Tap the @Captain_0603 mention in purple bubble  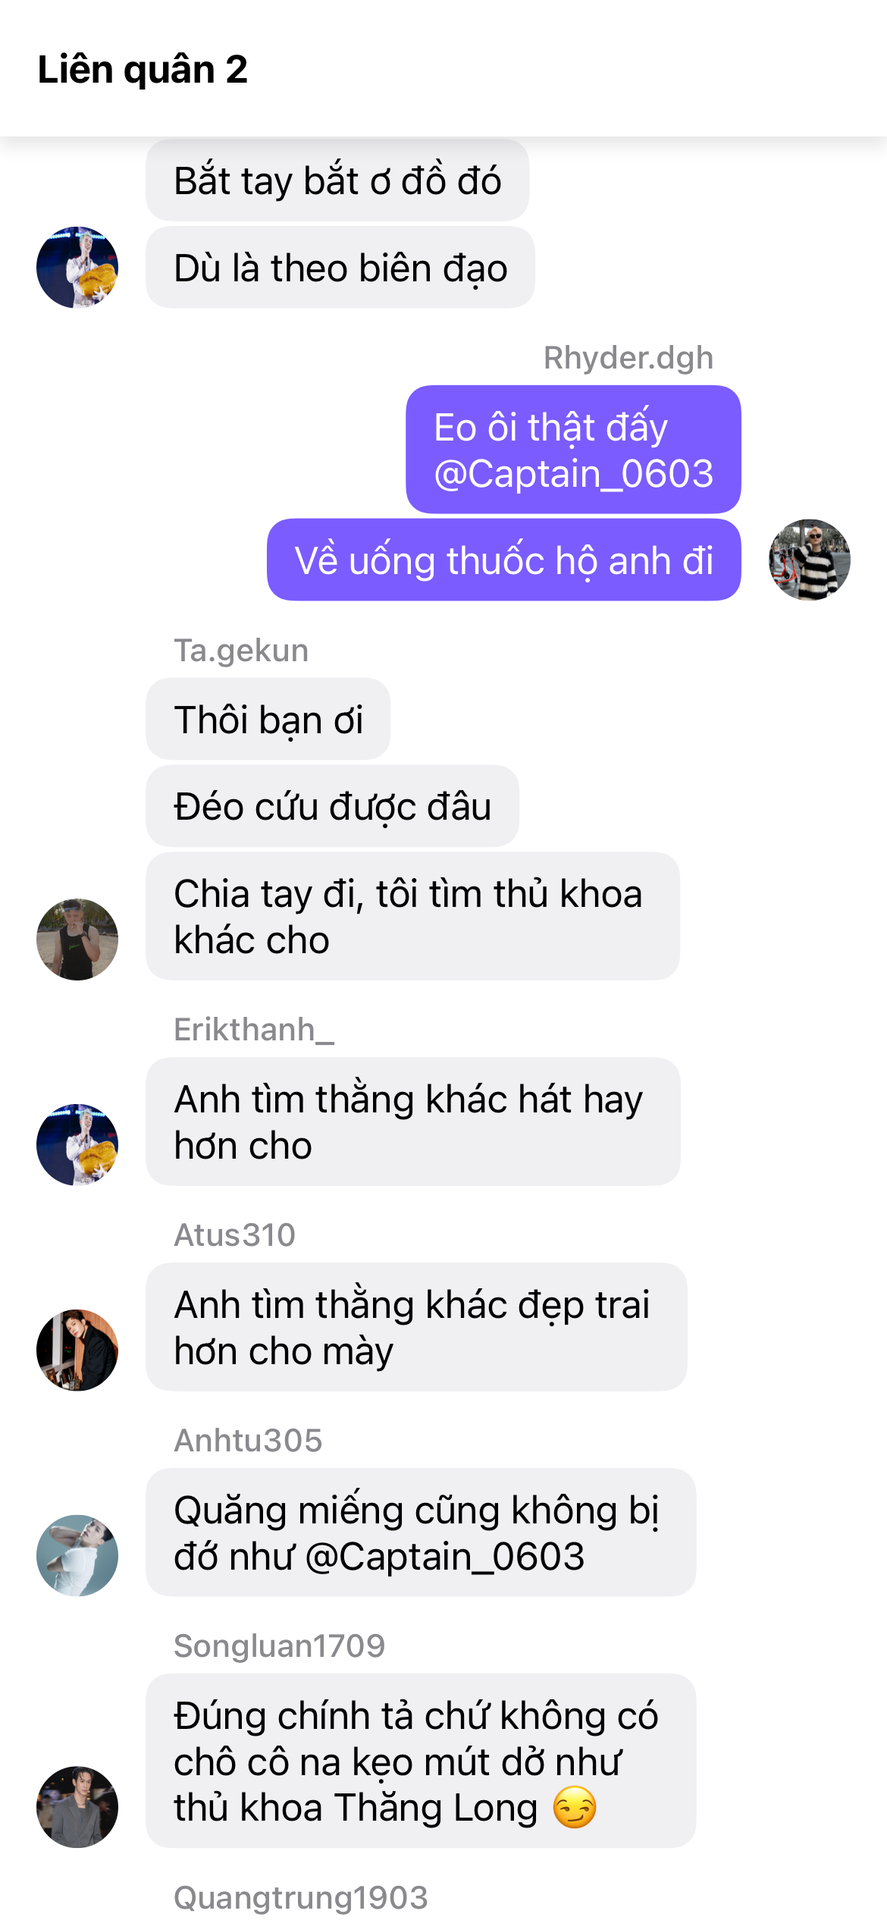tap(573, 473)
